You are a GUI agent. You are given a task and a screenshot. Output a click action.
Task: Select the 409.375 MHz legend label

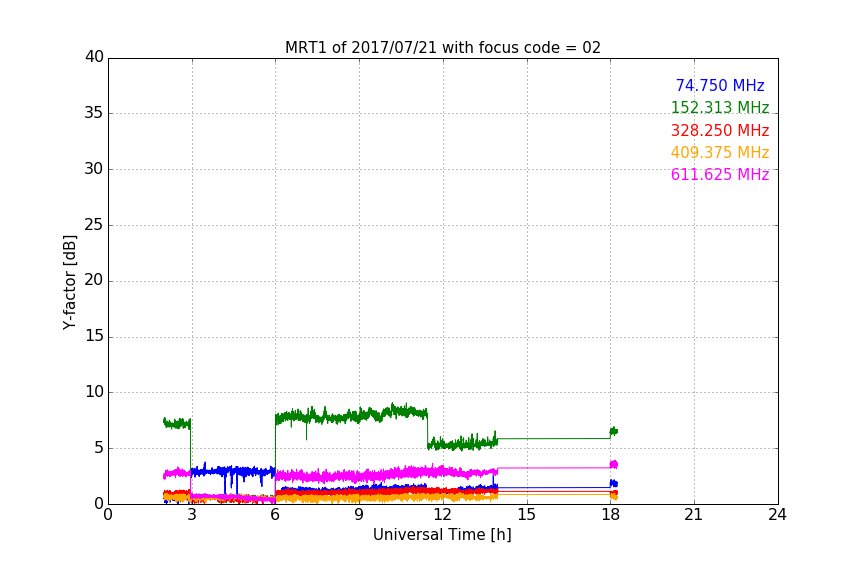click(720, 152)
